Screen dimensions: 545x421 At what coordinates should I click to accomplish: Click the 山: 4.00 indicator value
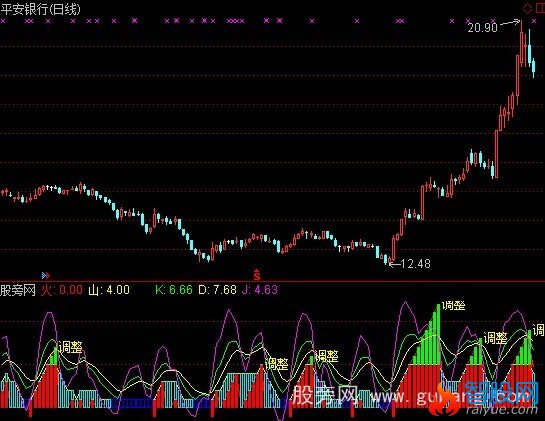click(x=109, y=290)
